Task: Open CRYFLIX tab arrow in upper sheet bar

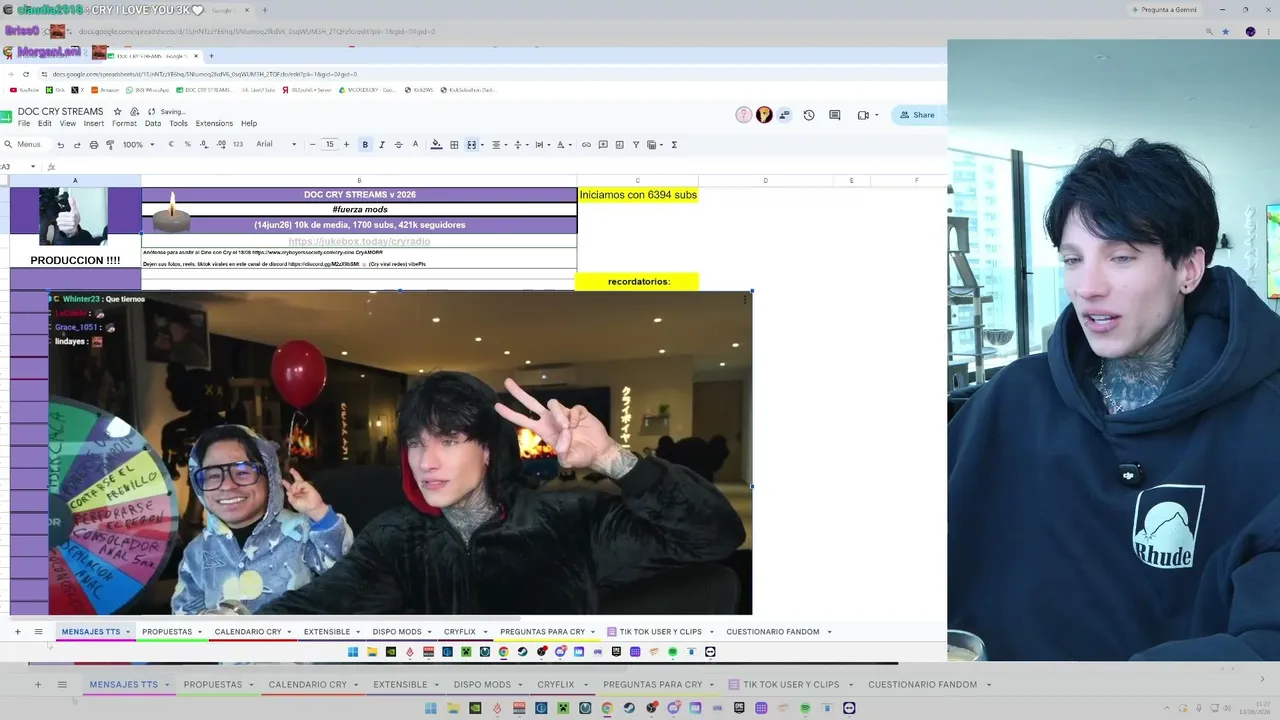Action: 485,632
